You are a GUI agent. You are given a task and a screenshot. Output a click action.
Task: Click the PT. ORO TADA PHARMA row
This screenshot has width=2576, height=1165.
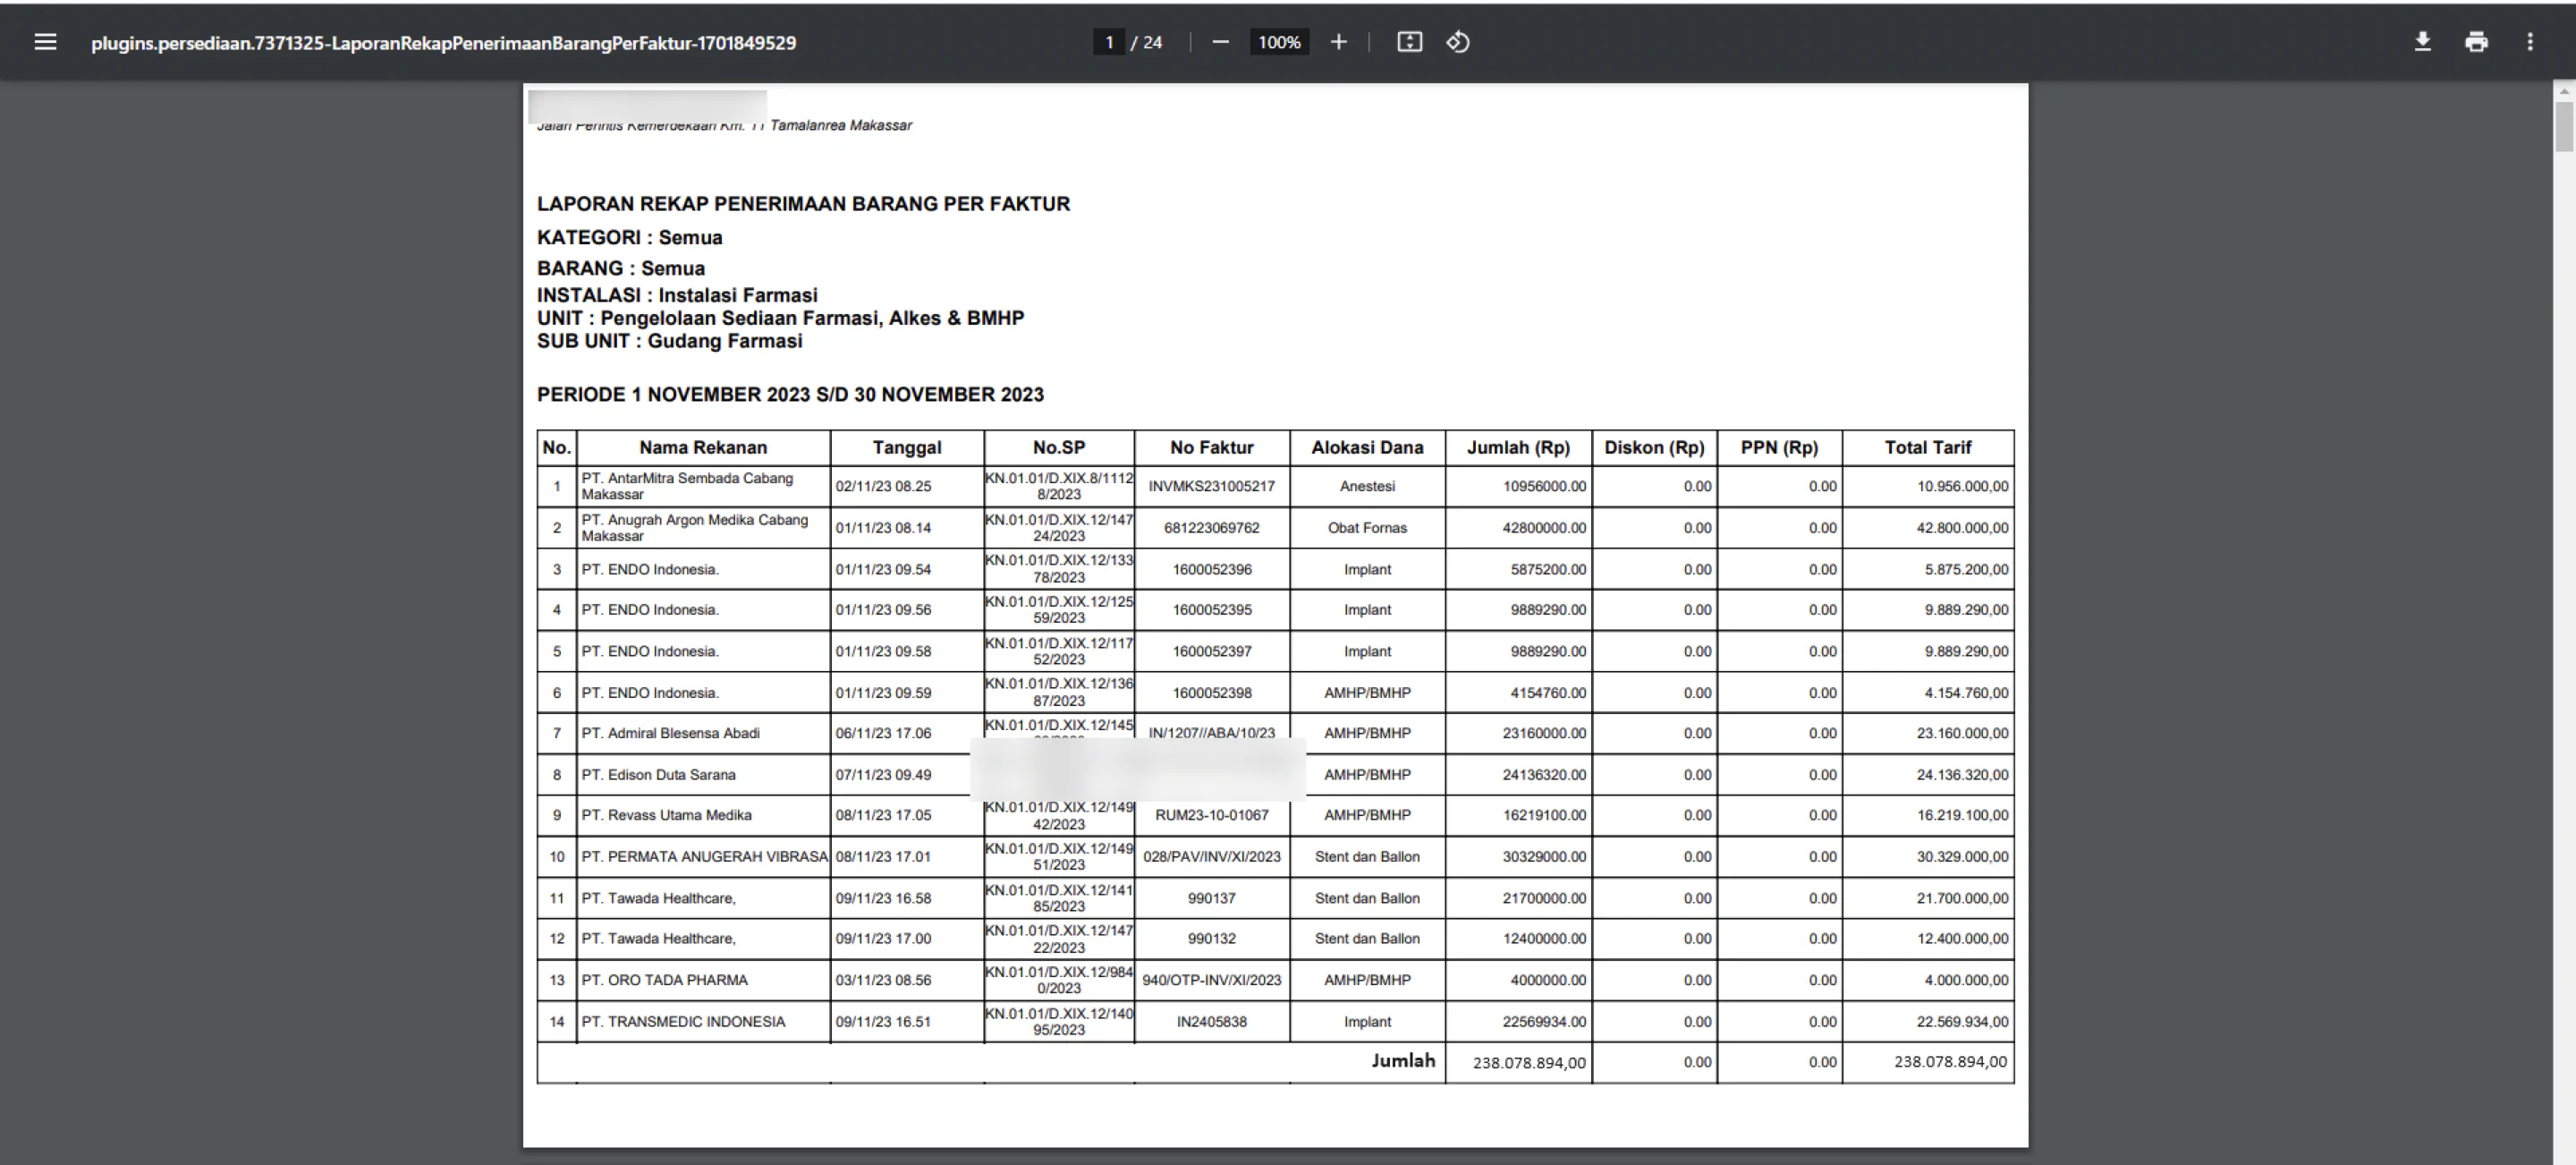1275,981
